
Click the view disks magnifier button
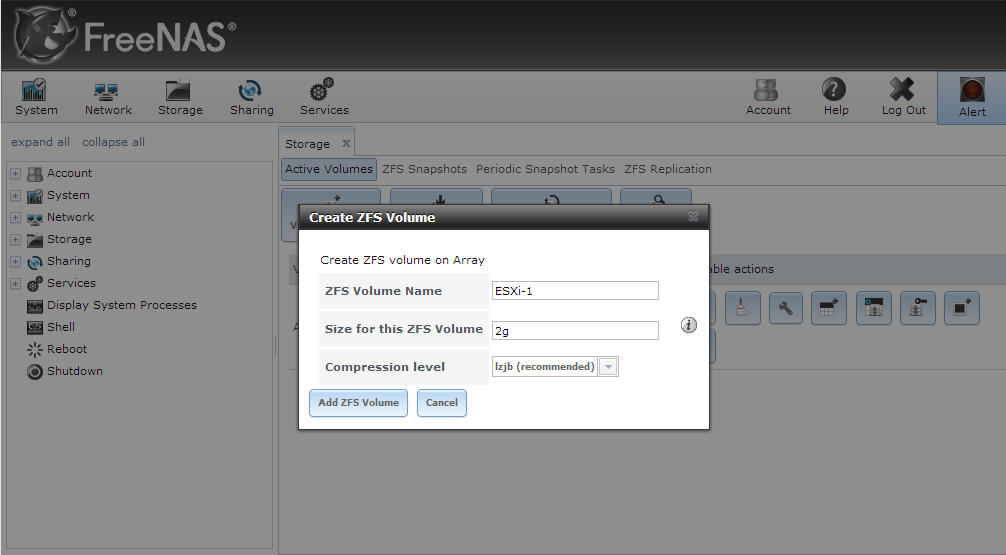pos(656,197)
